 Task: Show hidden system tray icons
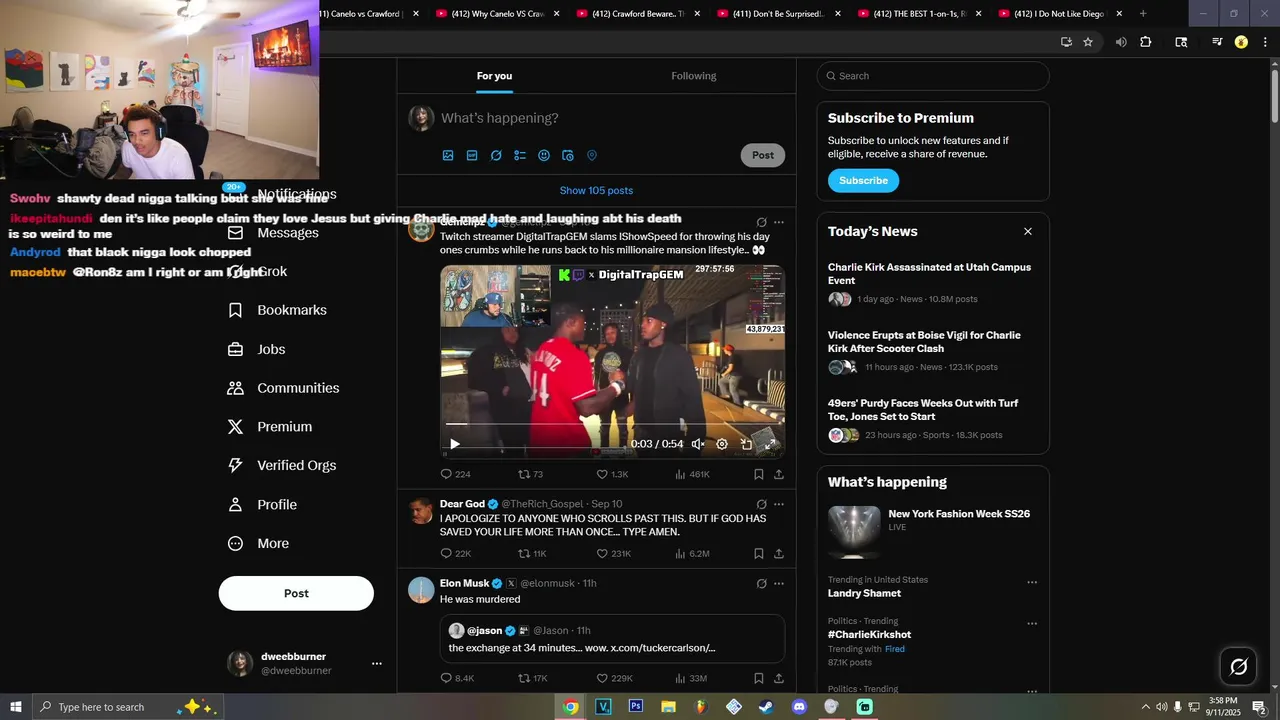1145,707
